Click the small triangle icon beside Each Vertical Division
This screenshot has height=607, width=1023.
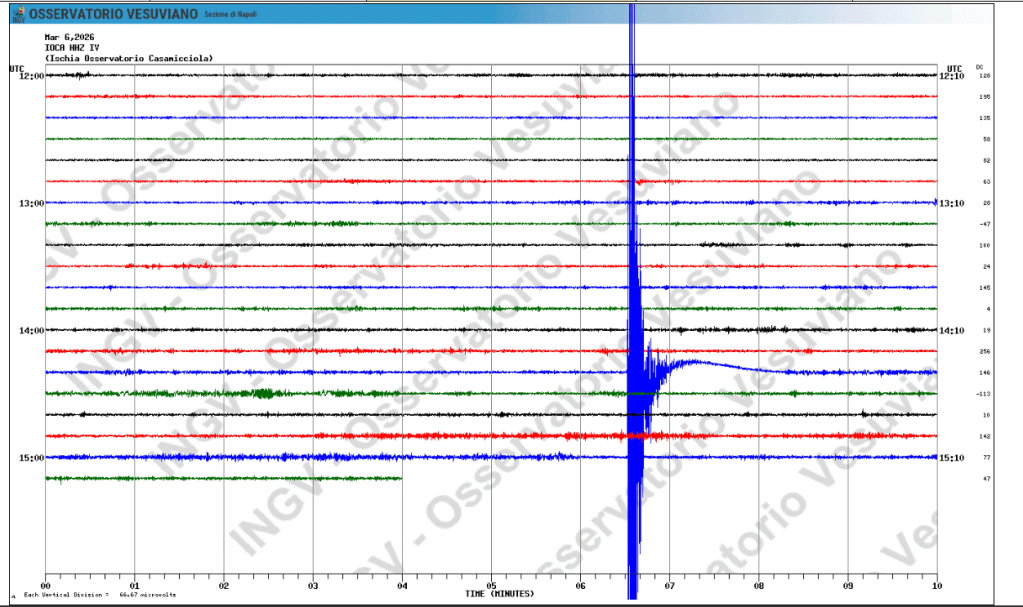(x=13, y=595)
